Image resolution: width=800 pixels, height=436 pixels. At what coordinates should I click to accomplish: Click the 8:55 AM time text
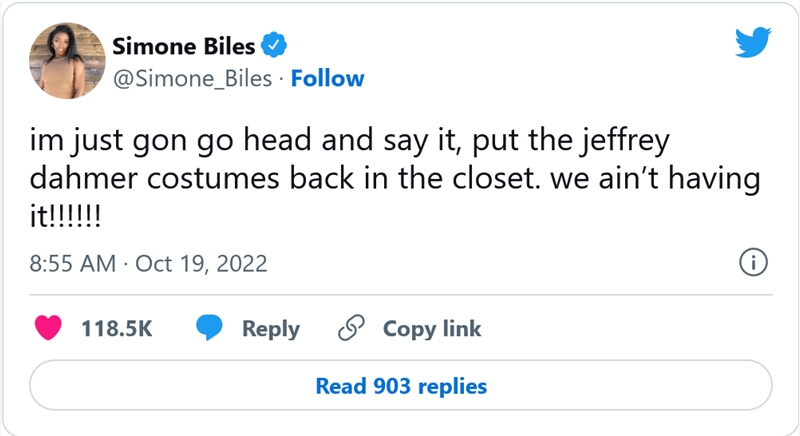tap(73, 264)
